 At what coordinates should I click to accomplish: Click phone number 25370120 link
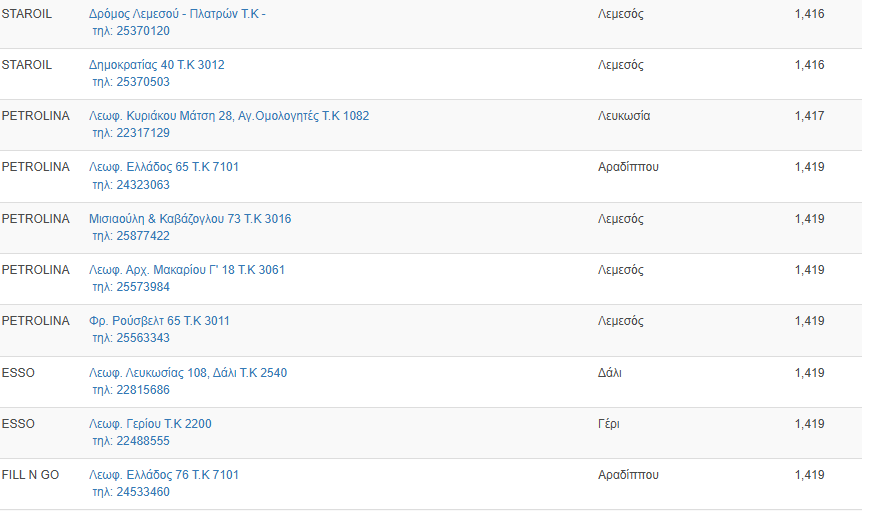(x=131, y=31)
